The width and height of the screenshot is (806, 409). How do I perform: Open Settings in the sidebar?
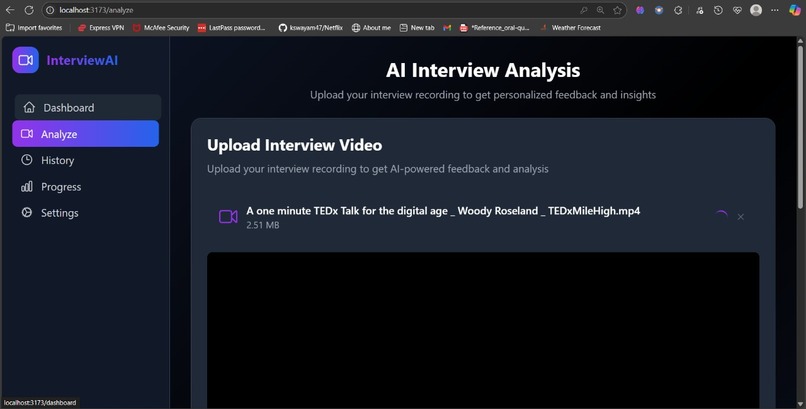pos(85,213)
